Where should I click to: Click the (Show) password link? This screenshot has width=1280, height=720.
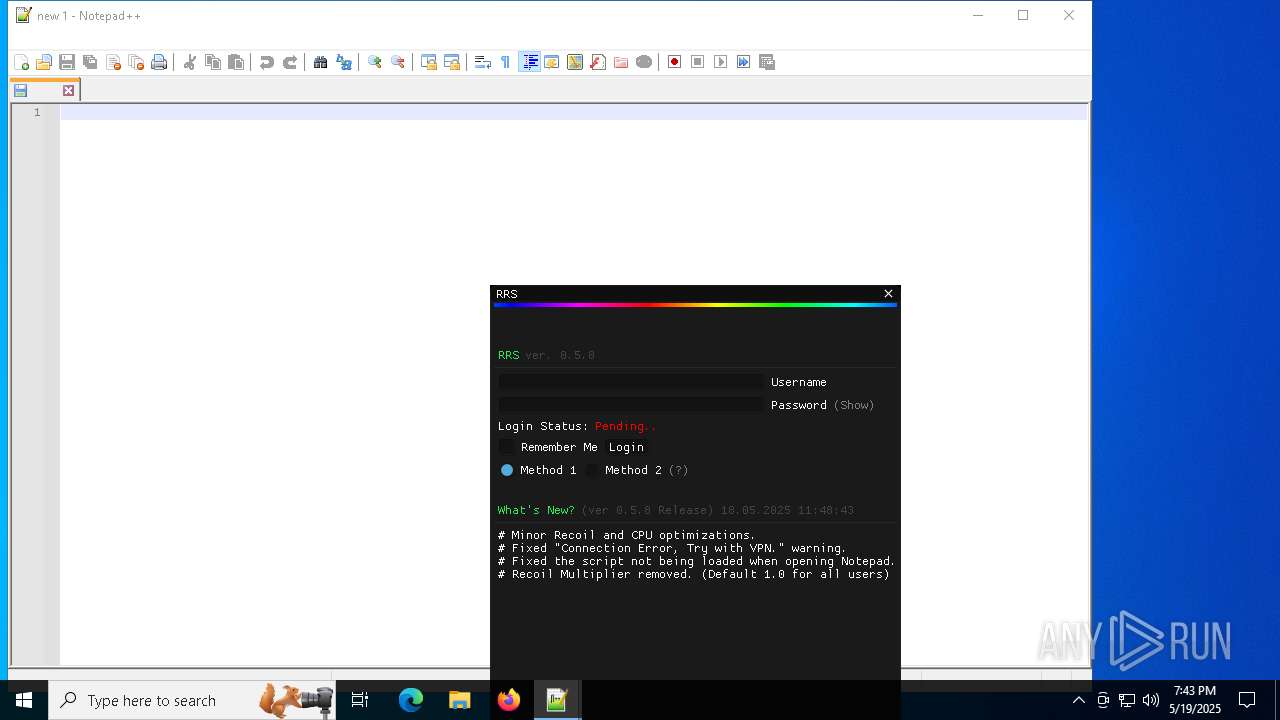coord(854,405)
